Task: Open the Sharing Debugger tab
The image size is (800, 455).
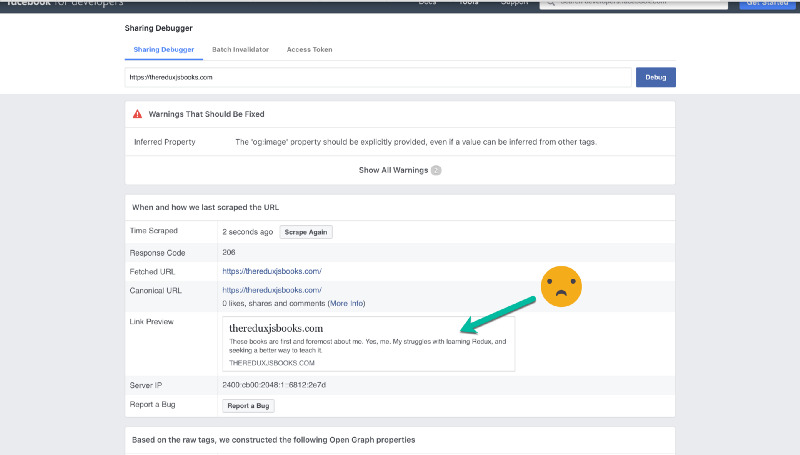Action: [x=164, y=49]
